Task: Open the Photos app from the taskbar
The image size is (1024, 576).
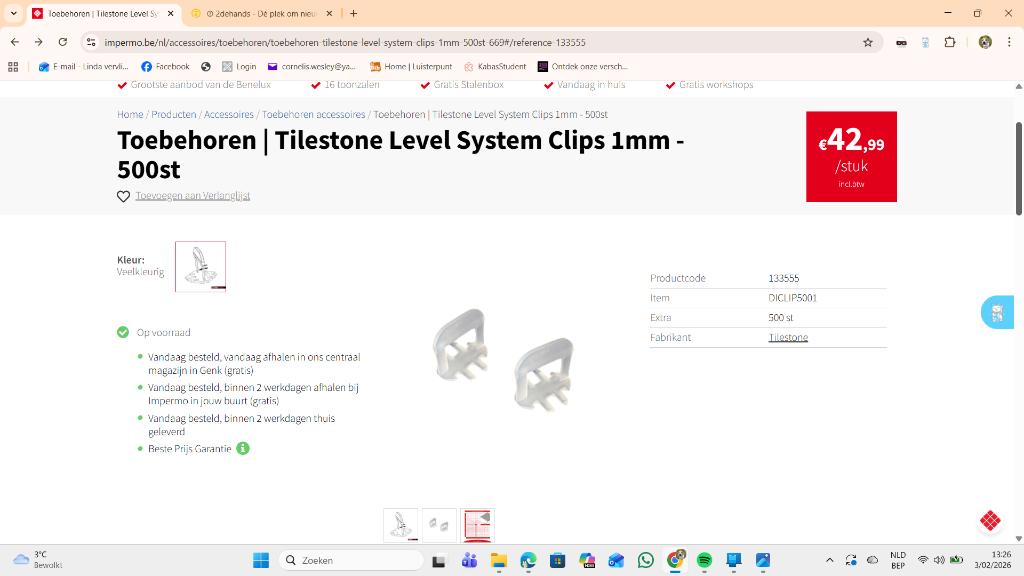Action: click(763, 560)
